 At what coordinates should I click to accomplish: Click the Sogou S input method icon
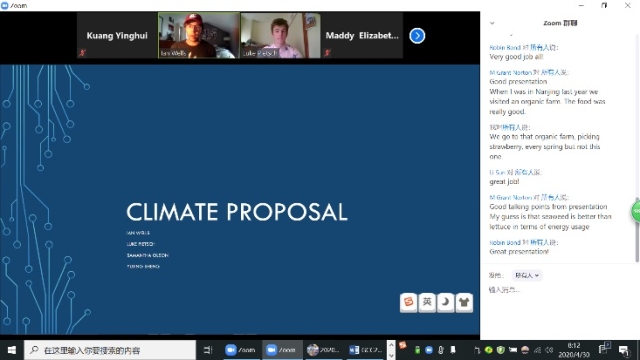pyautogui.click(x=408, y=302)
